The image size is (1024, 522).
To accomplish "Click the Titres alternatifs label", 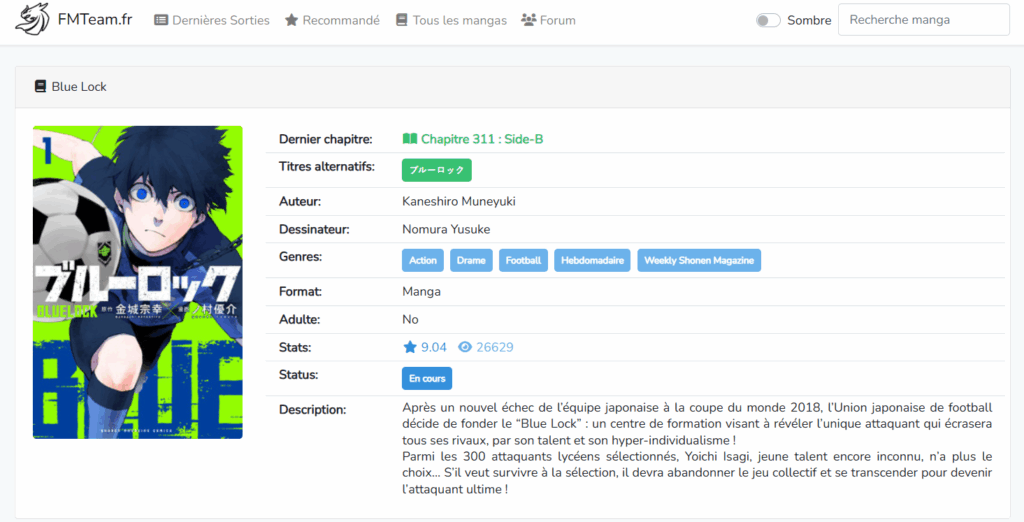I will (x=327, y=167).
